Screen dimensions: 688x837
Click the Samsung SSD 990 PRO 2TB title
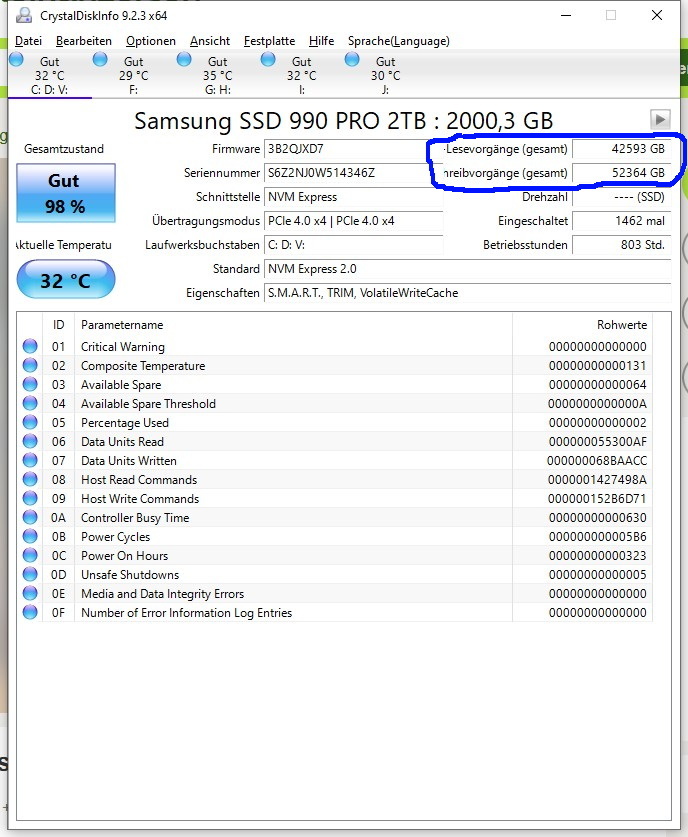point(343,121)
